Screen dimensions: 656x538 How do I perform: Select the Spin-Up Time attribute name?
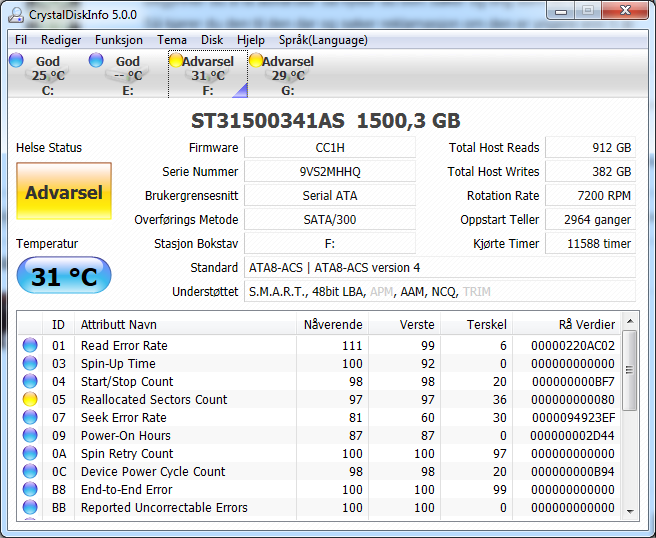pyautogui.click(x=118, y=364)
